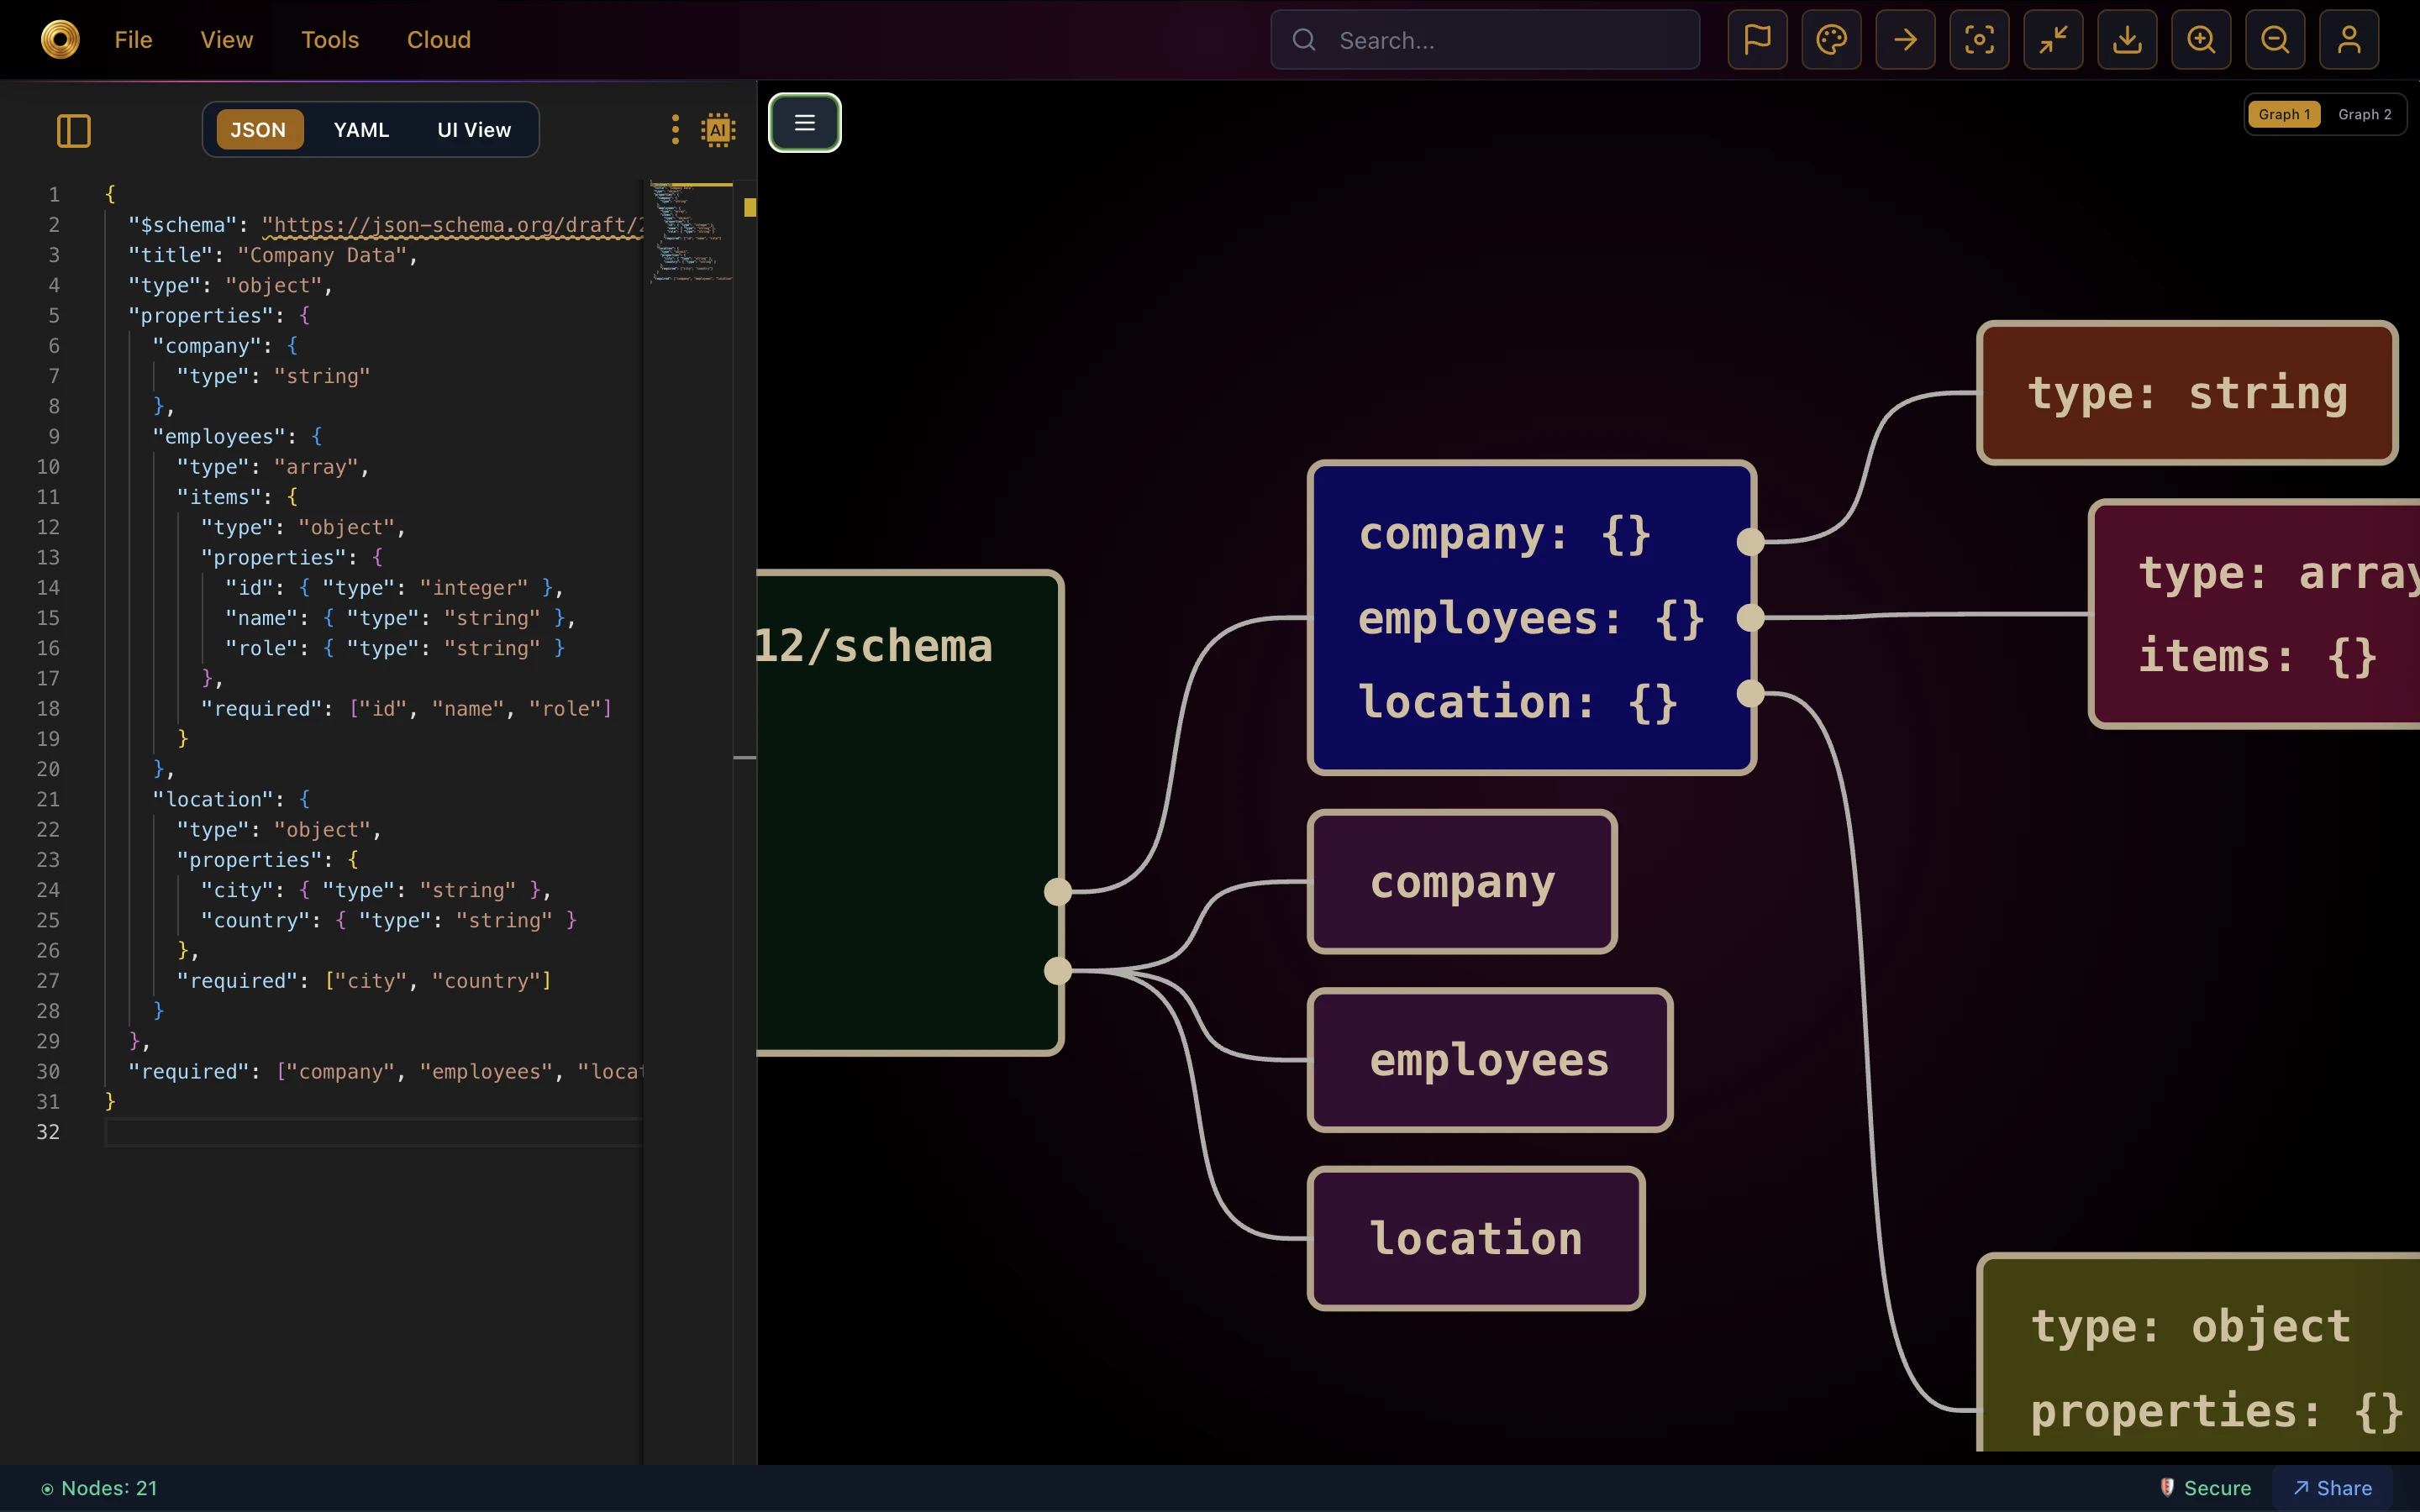This screenshot has height=1512, width=2420.
Task: Open the File menu
Action: (133, 40)
